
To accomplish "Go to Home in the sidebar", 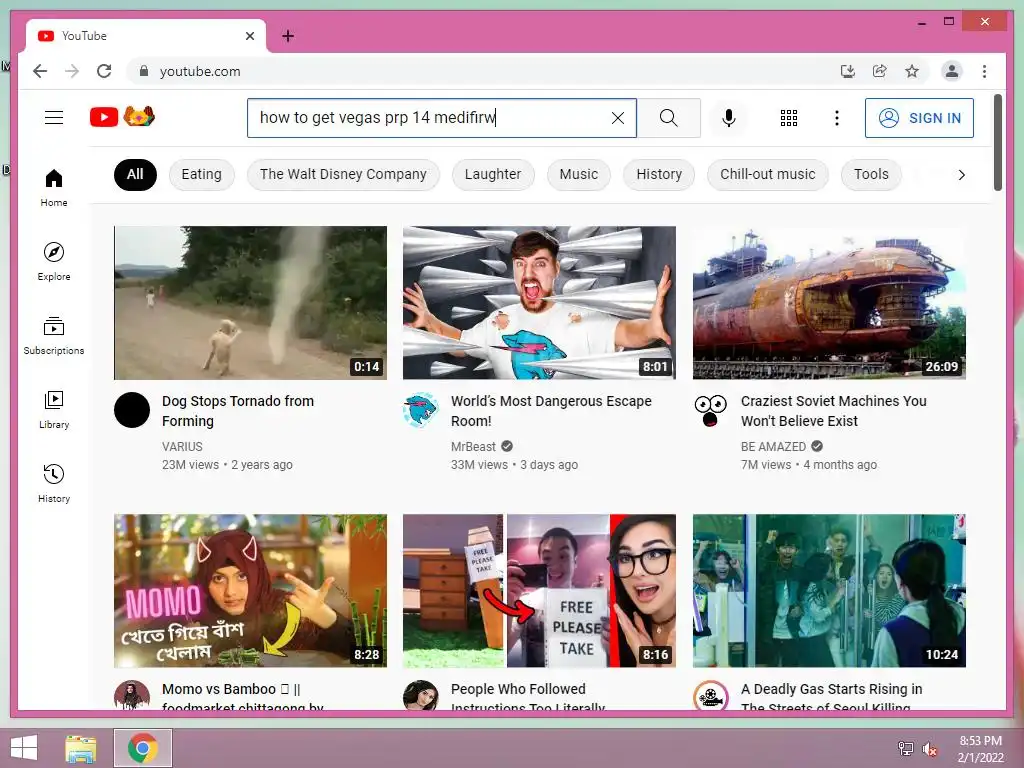I will pos(54,189).
